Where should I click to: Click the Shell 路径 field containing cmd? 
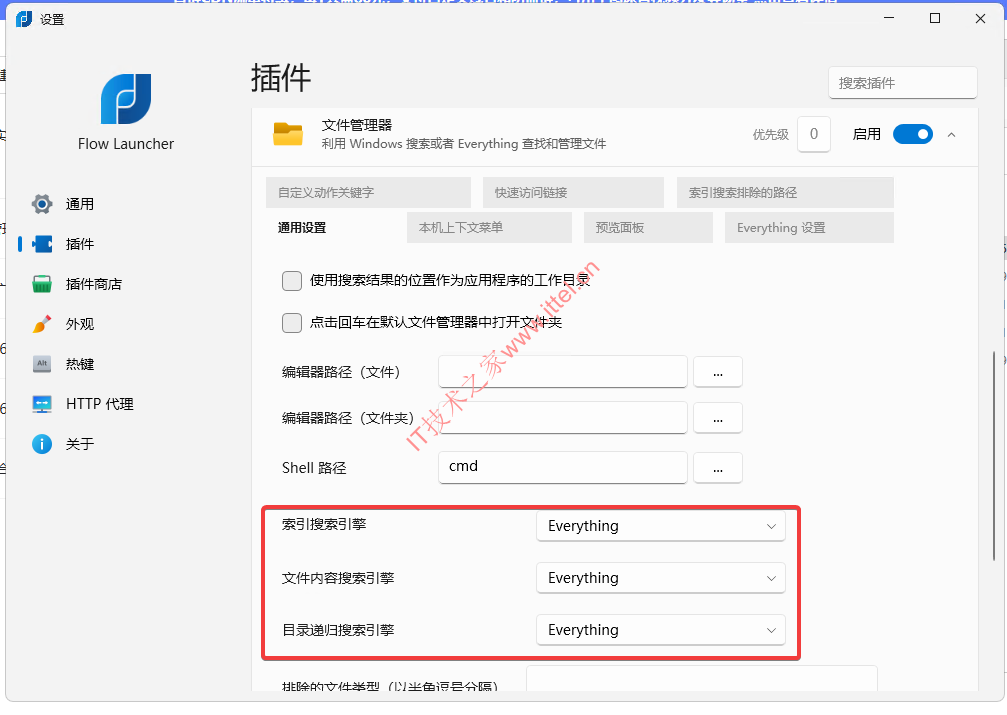tap(563, 468)
